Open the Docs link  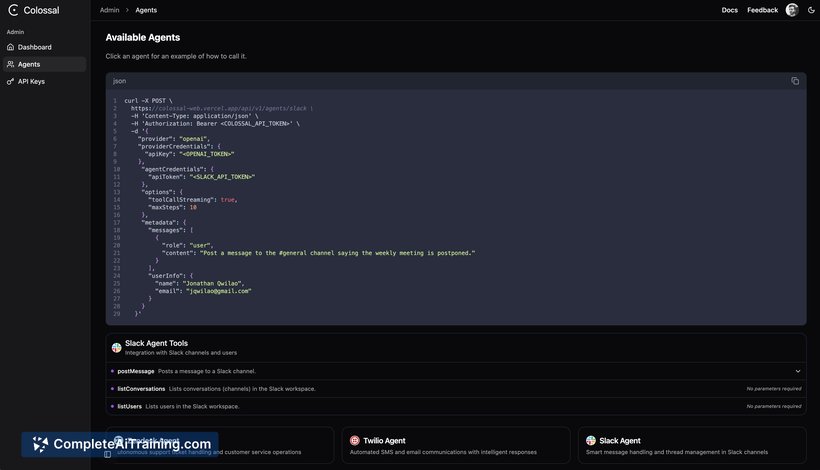pyautogui.click(x=730, y=10)
